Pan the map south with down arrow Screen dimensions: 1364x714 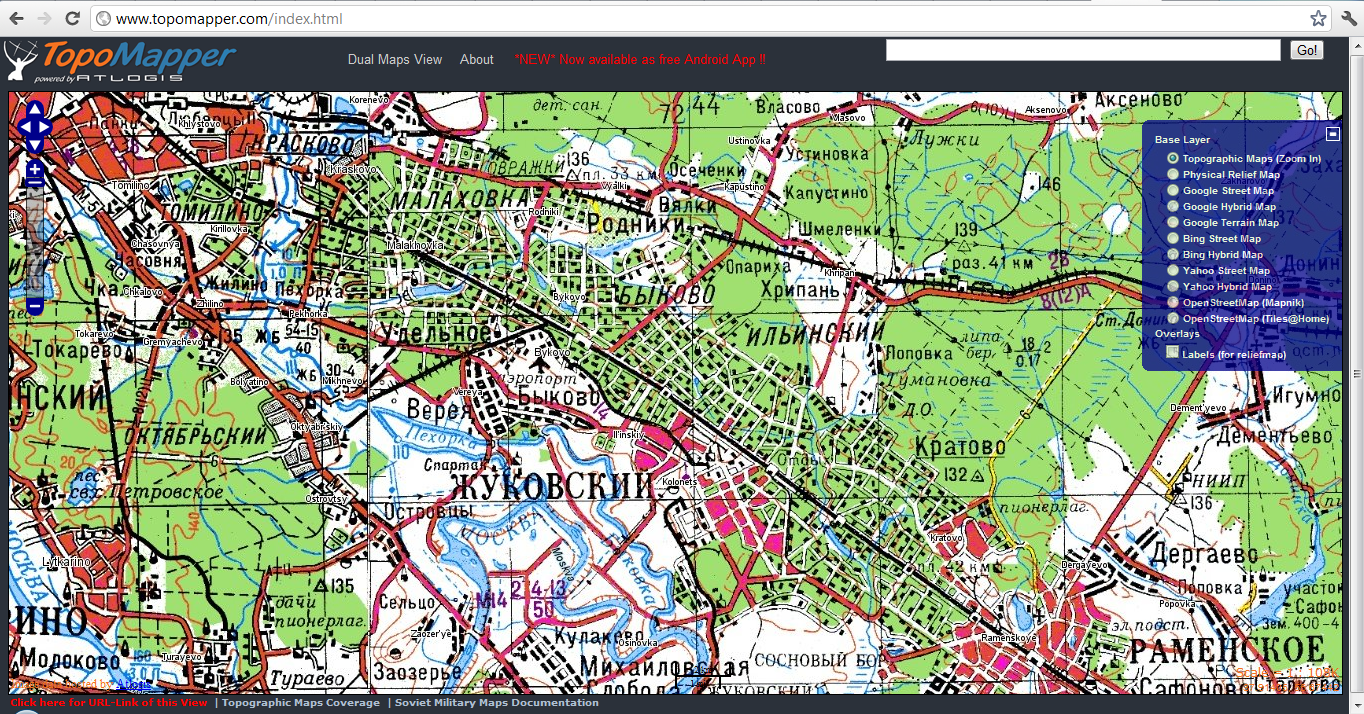pos(35,145)
